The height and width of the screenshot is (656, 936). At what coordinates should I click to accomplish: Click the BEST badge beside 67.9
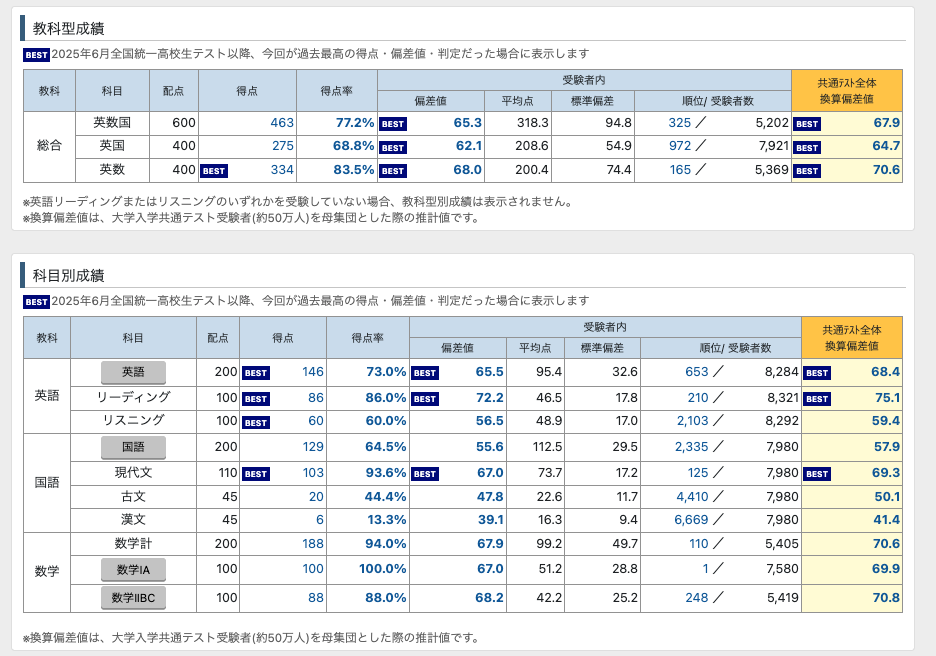pos(807,124)
